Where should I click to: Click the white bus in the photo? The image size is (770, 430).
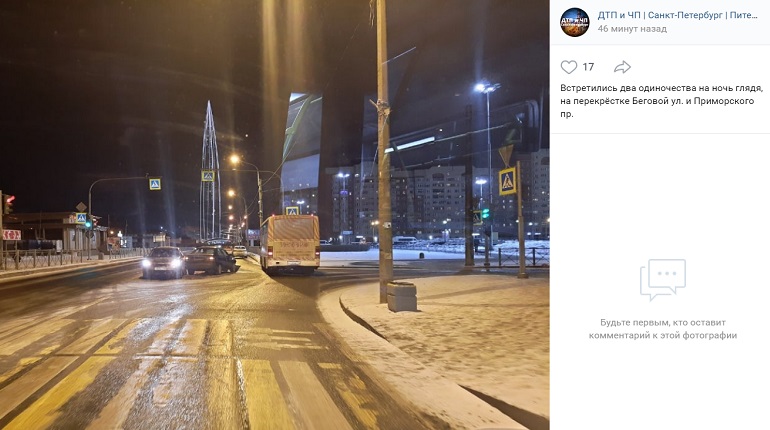coord(289,243)
